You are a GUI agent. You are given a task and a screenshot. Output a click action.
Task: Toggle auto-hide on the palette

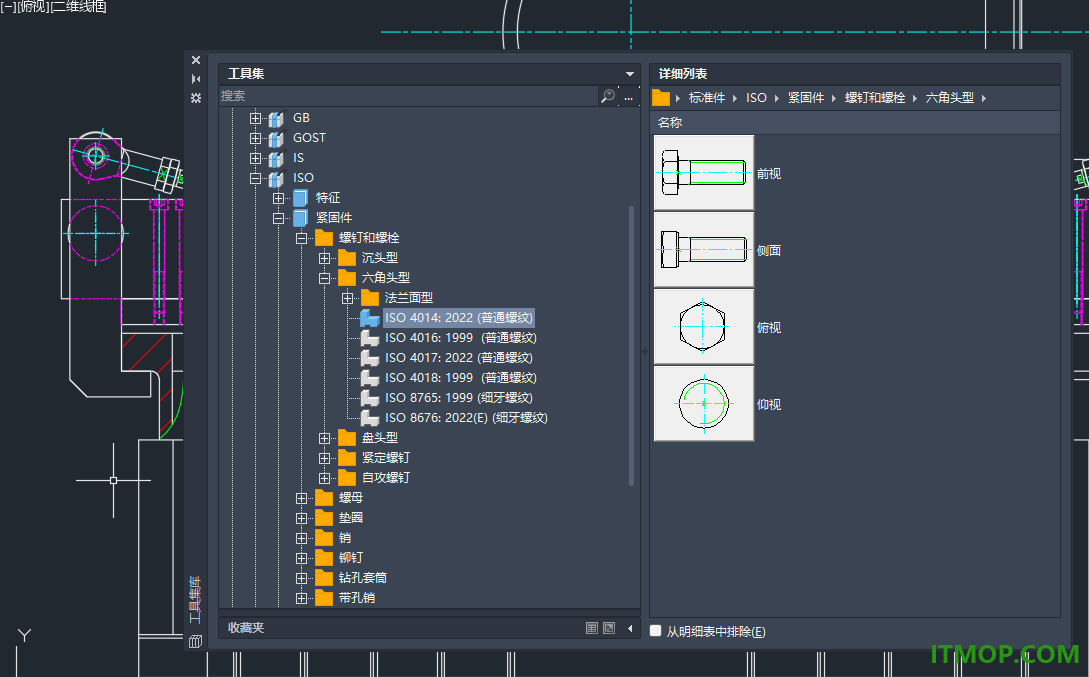click(196, 79)
